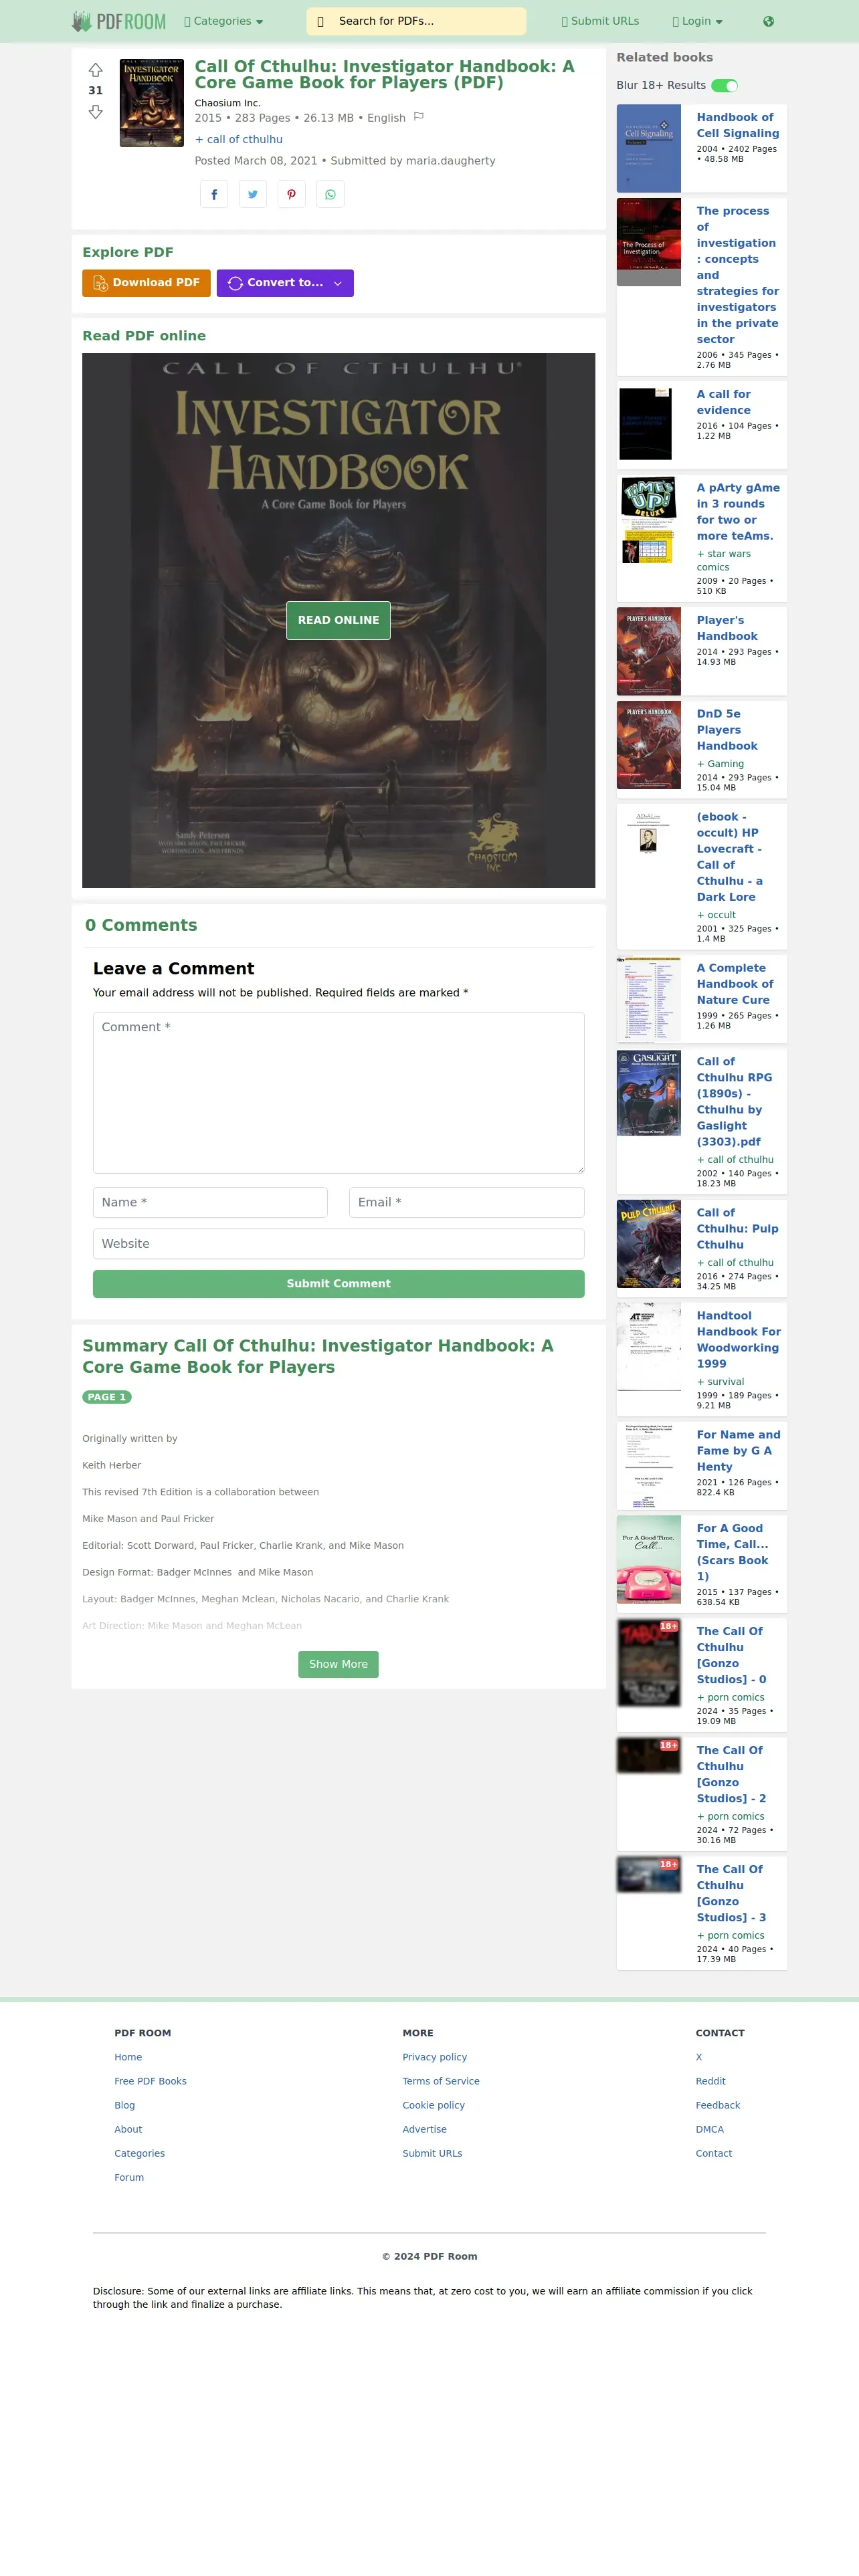Open the X contact link
This screenshot has height=2576, width=859.
coord(698,2058)
